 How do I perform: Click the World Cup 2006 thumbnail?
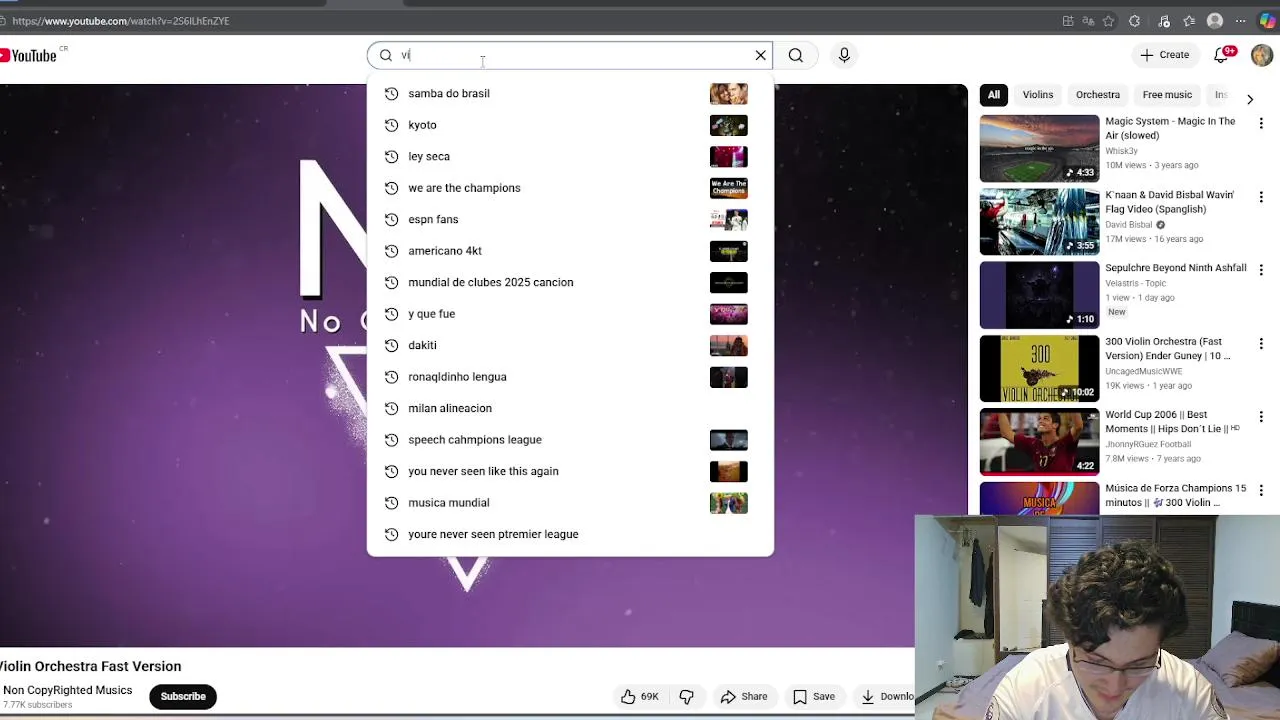click(1039, 441)
